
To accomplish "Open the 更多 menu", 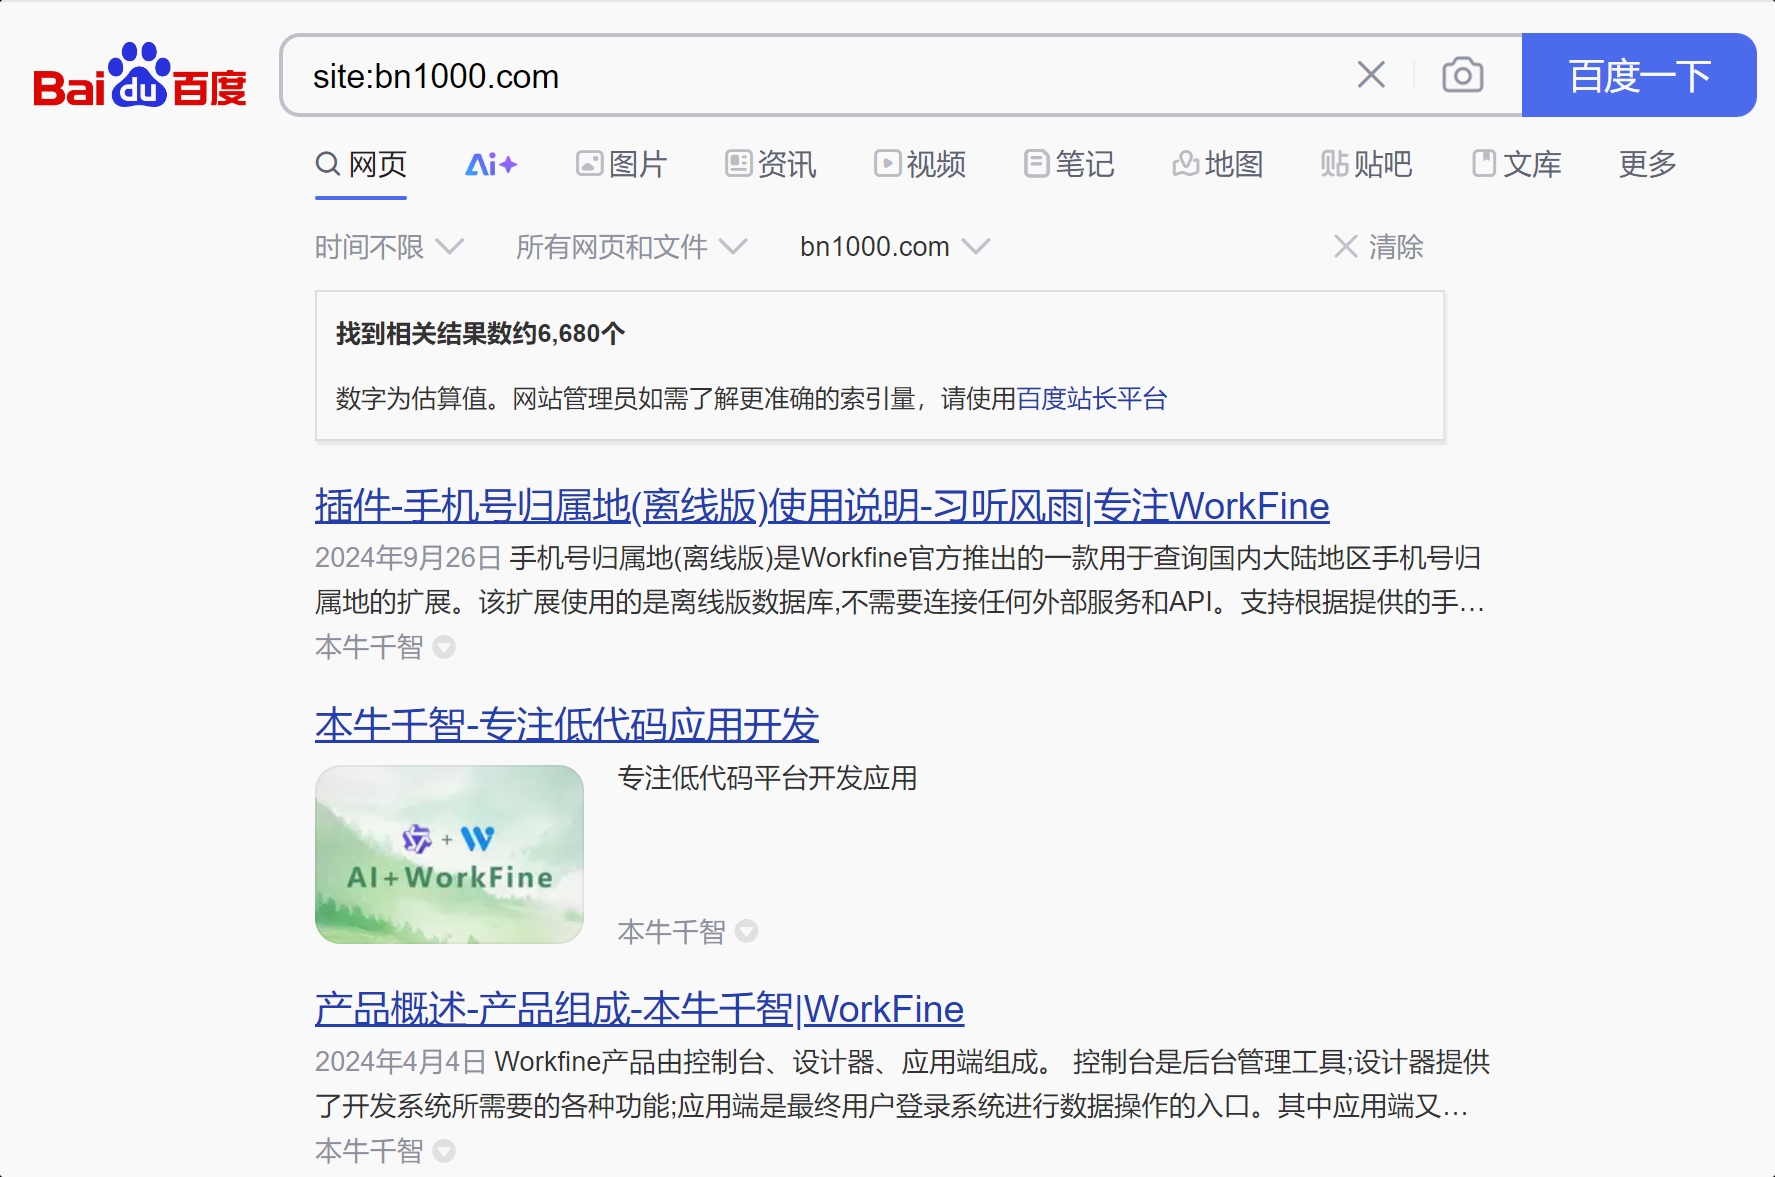I will [x=1647, y=164].
